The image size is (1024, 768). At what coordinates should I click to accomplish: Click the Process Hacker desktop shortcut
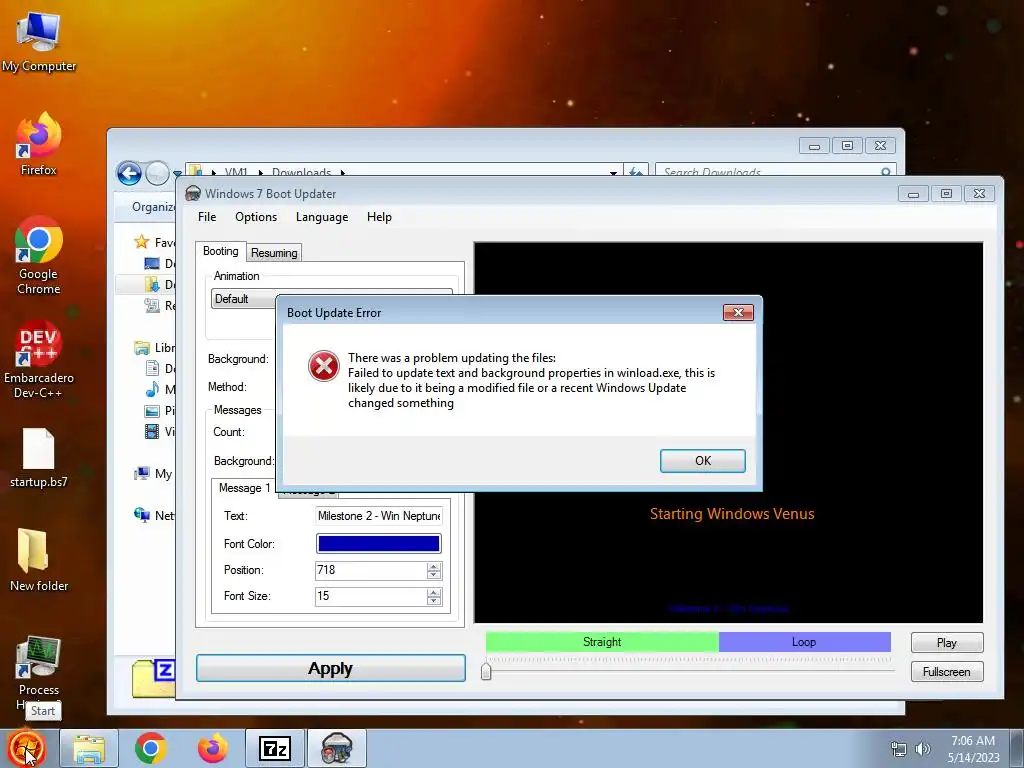click(x=39, y=666)
